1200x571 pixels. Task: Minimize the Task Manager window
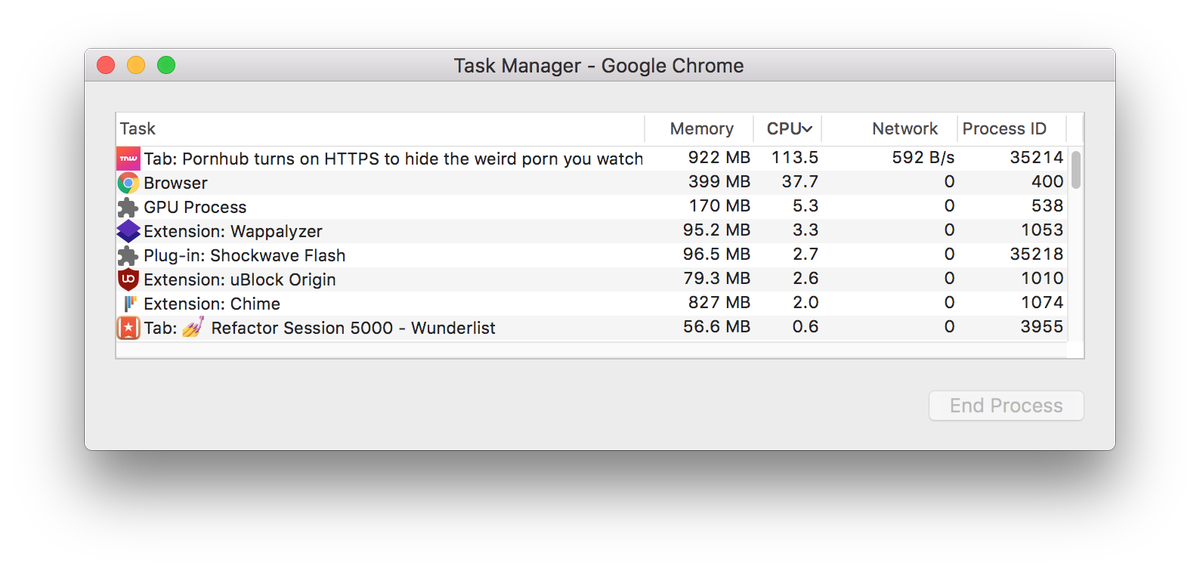click(136, 65)
